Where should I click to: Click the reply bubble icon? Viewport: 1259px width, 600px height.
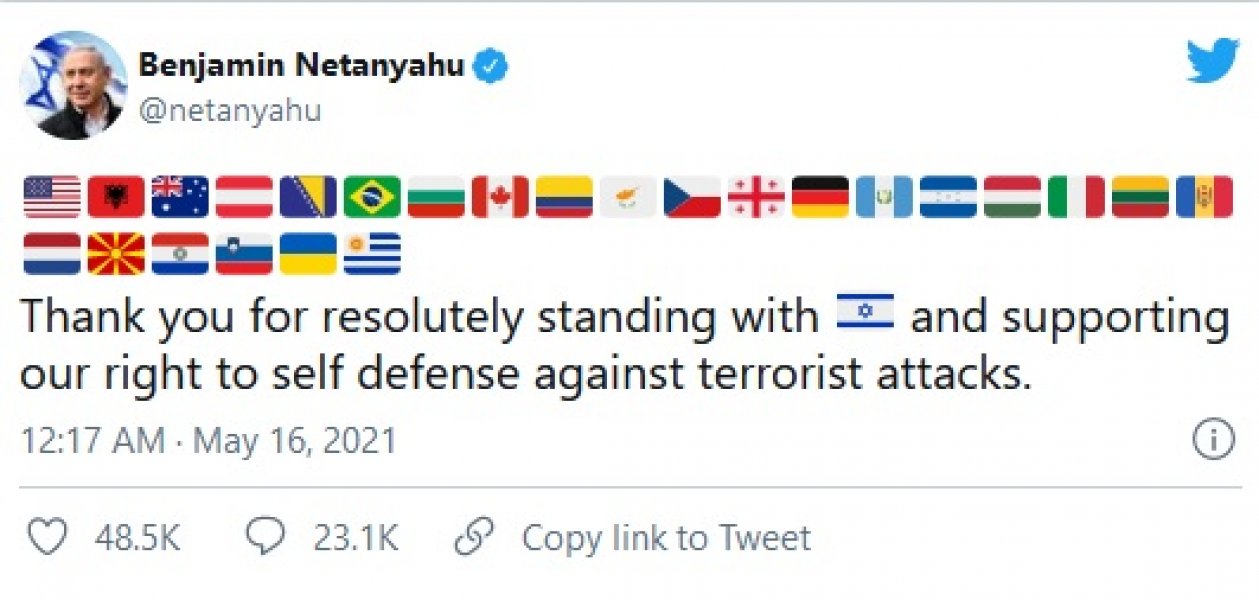pyautogui.click(x=265, y=537)
